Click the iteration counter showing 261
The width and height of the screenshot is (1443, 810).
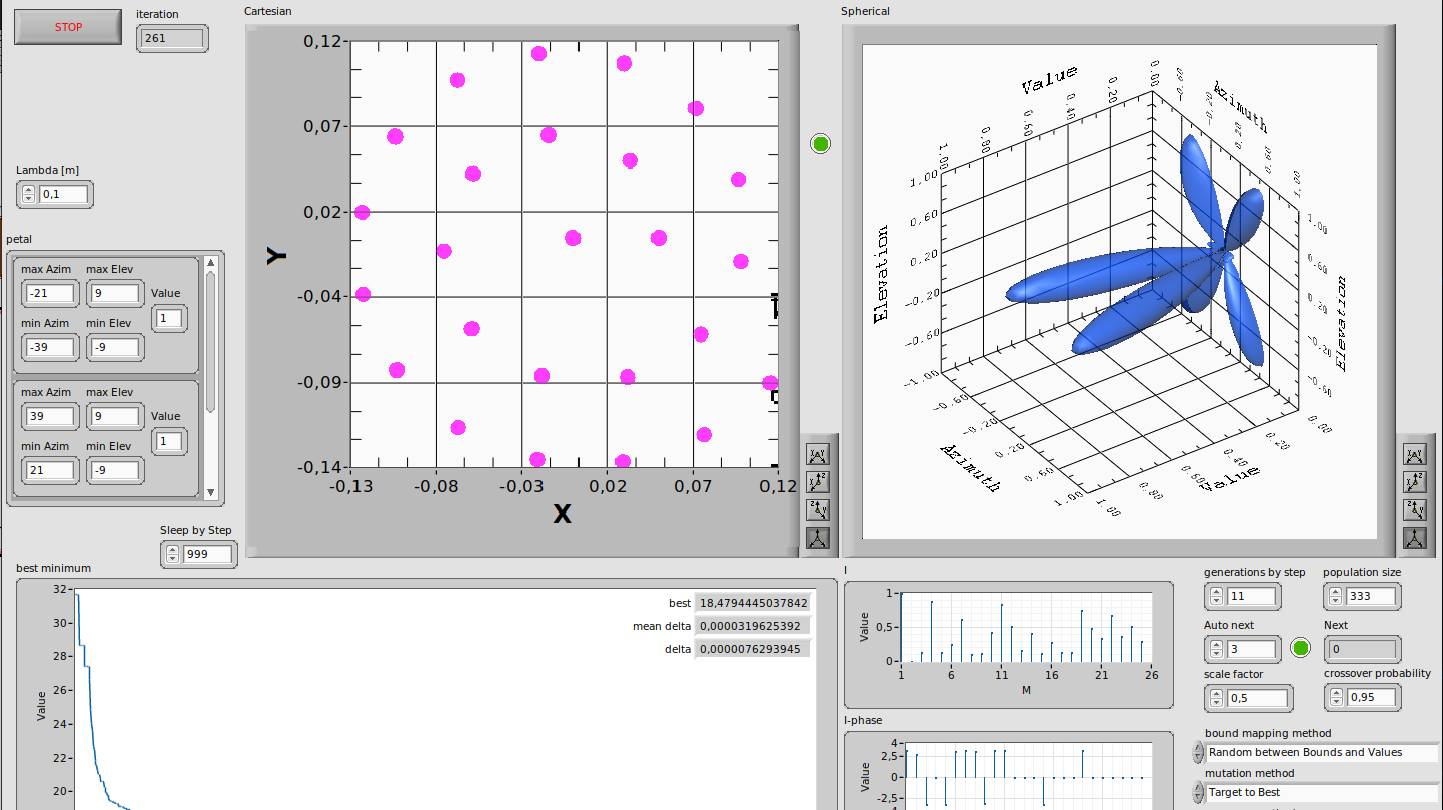click(173, 38)
